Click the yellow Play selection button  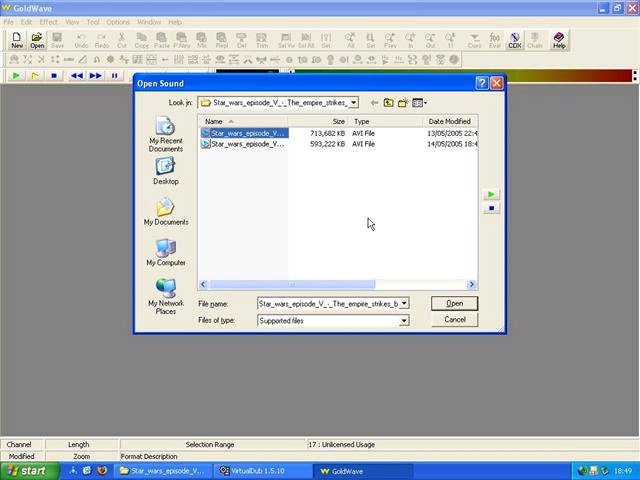point(35,76)
